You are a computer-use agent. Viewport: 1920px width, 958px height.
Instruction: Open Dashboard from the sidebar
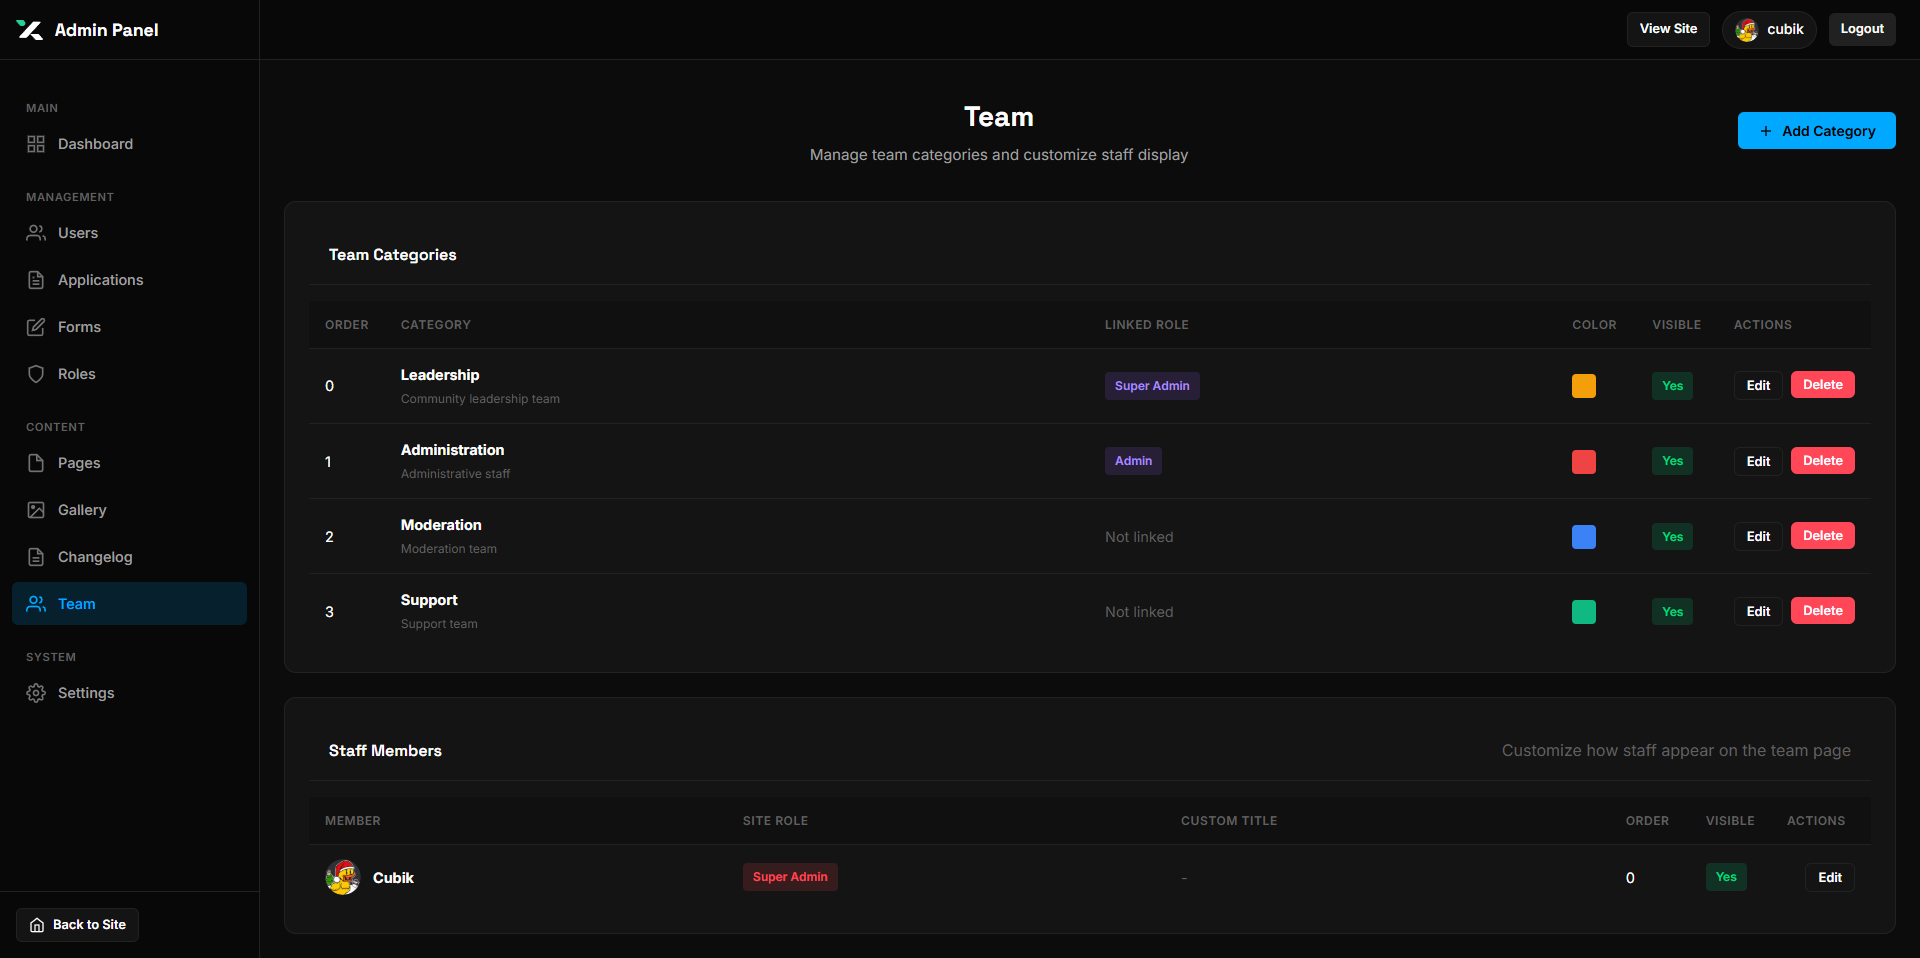[130, 144]
